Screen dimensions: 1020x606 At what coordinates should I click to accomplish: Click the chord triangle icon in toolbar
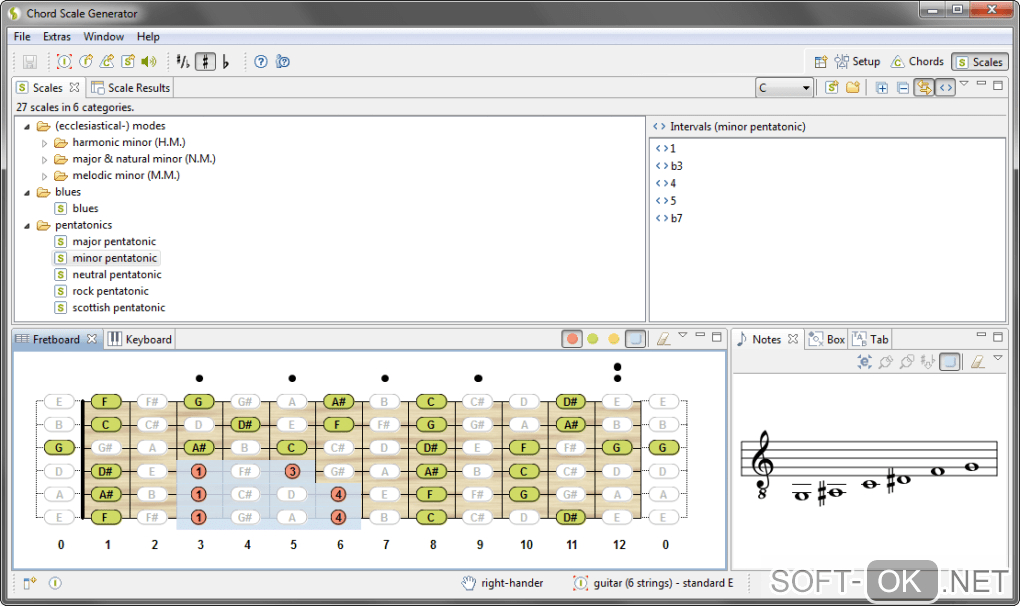click(x=107, y=62)
